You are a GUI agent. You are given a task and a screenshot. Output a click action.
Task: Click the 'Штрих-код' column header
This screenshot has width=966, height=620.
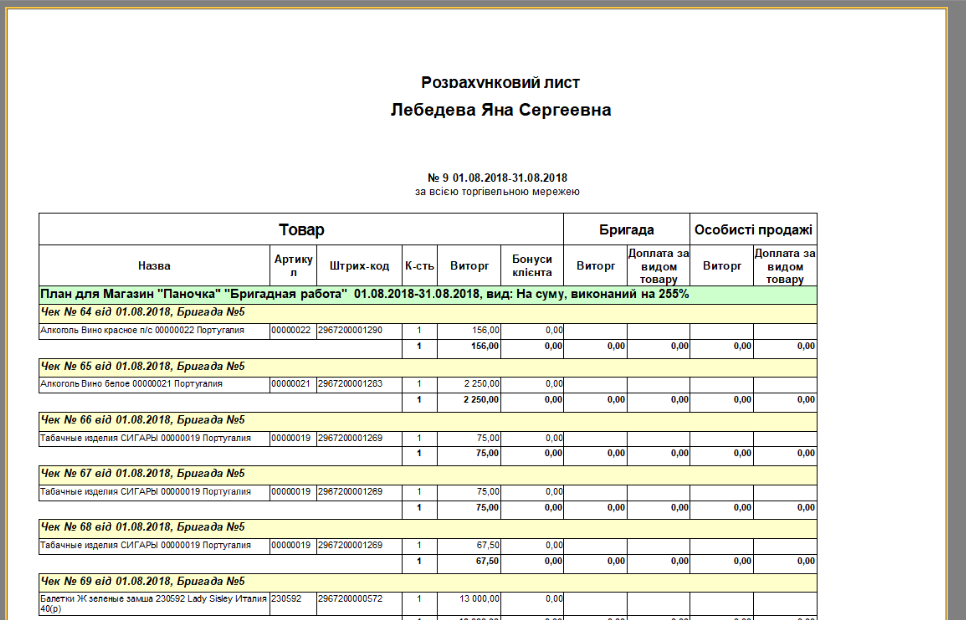coord(359,266)
